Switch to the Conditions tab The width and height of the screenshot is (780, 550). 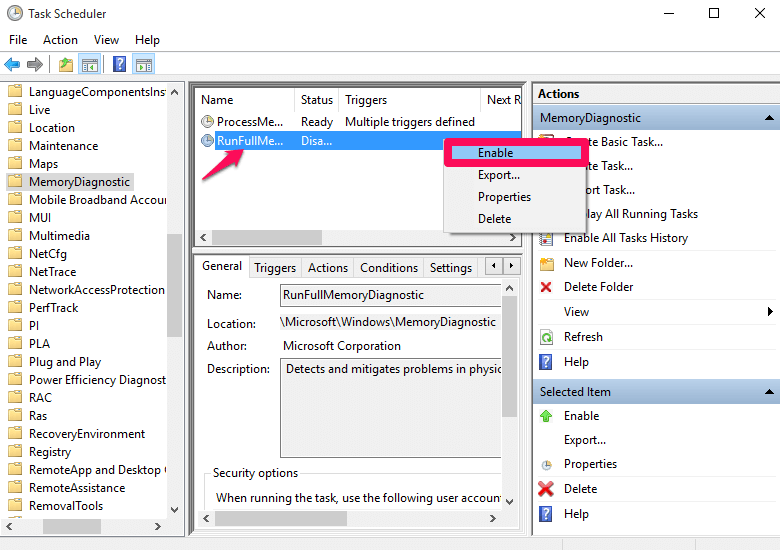pos(389,268)
